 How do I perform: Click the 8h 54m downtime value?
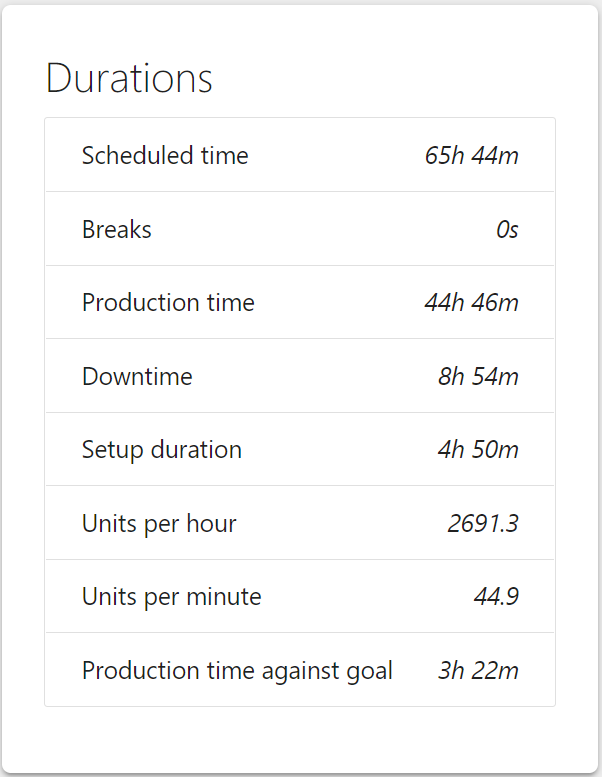pyautogui.click(x=478, y=377)
